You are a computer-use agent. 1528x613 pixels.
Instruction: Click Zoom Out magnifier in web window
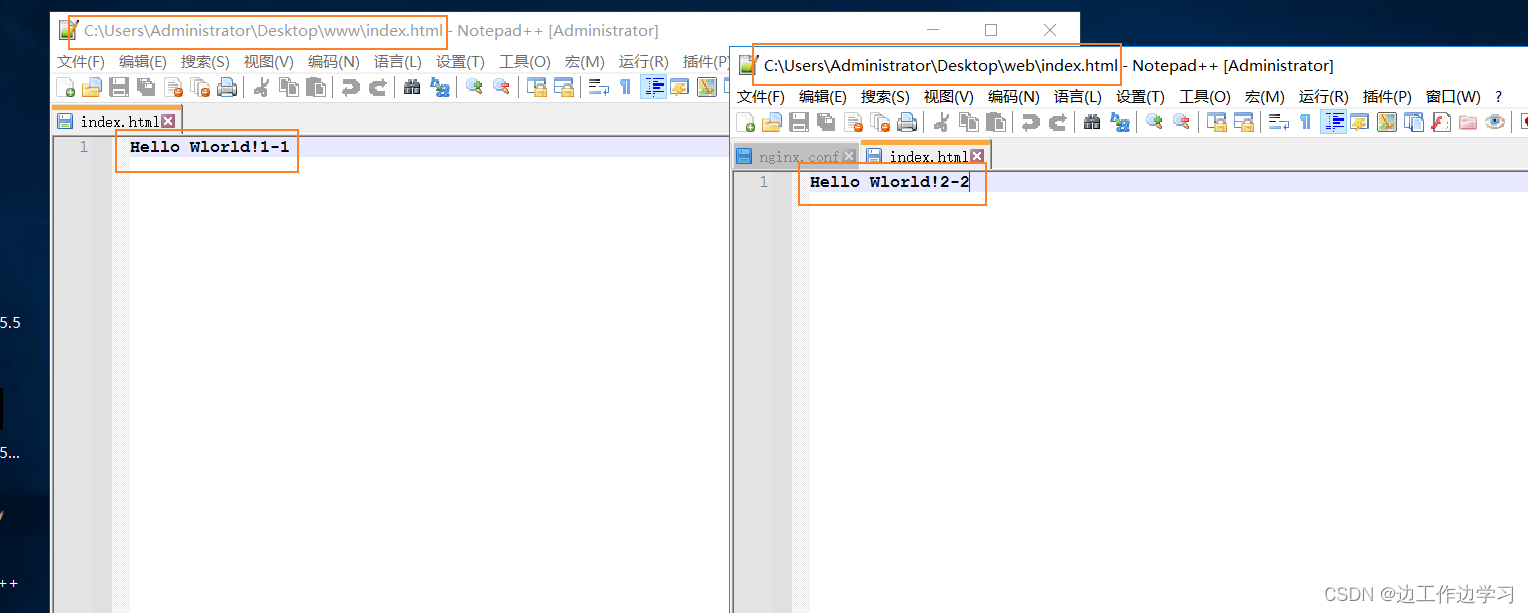(x=1181, y=122)
